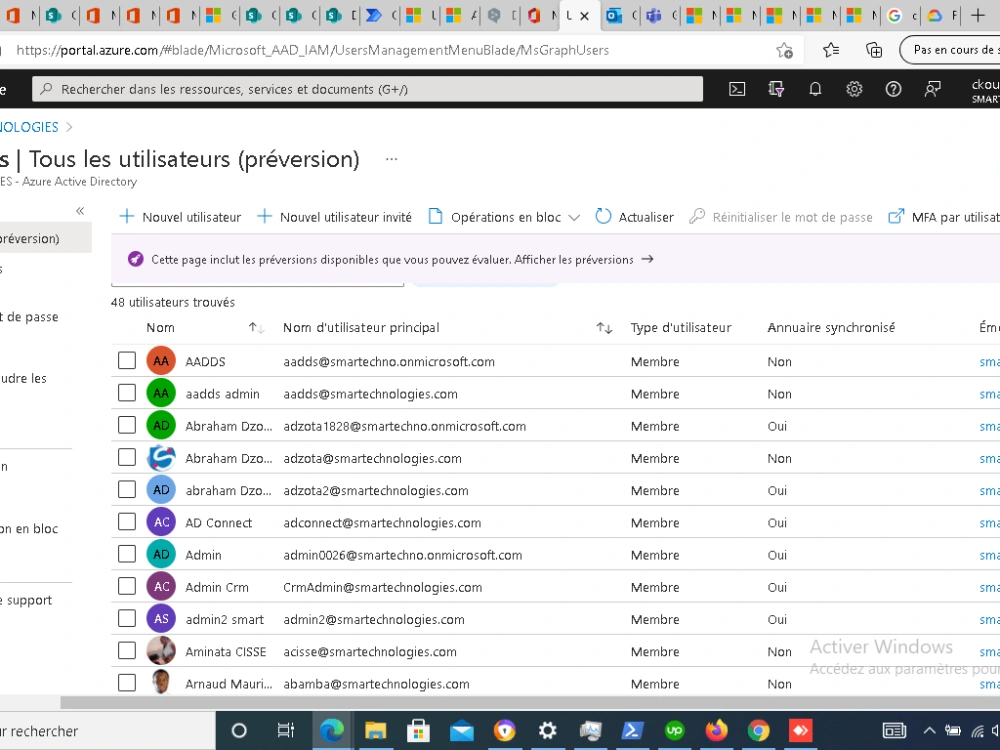The image size is (1000, 750).
Task: Open Microsoft Store from taskbar
Action: 418,730
